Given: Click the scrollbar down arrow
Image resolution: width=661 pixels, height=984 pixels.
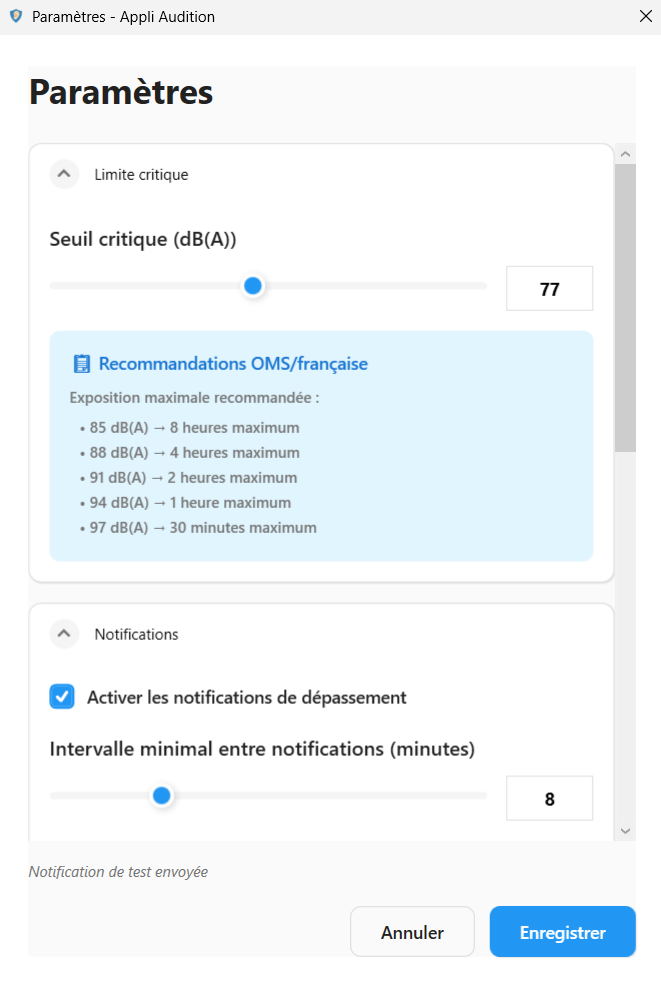Looking at the screenshot, I should coord(625,830).
